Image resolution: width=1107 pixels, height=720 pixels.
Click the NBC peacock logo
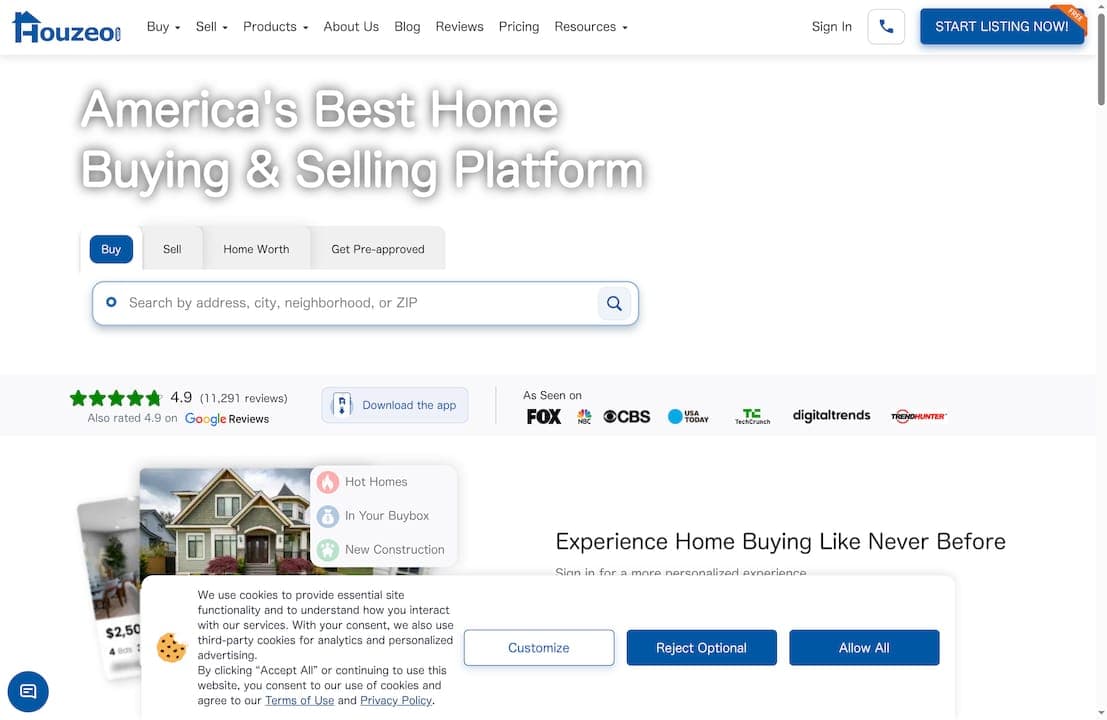click(x=584, y=416)
